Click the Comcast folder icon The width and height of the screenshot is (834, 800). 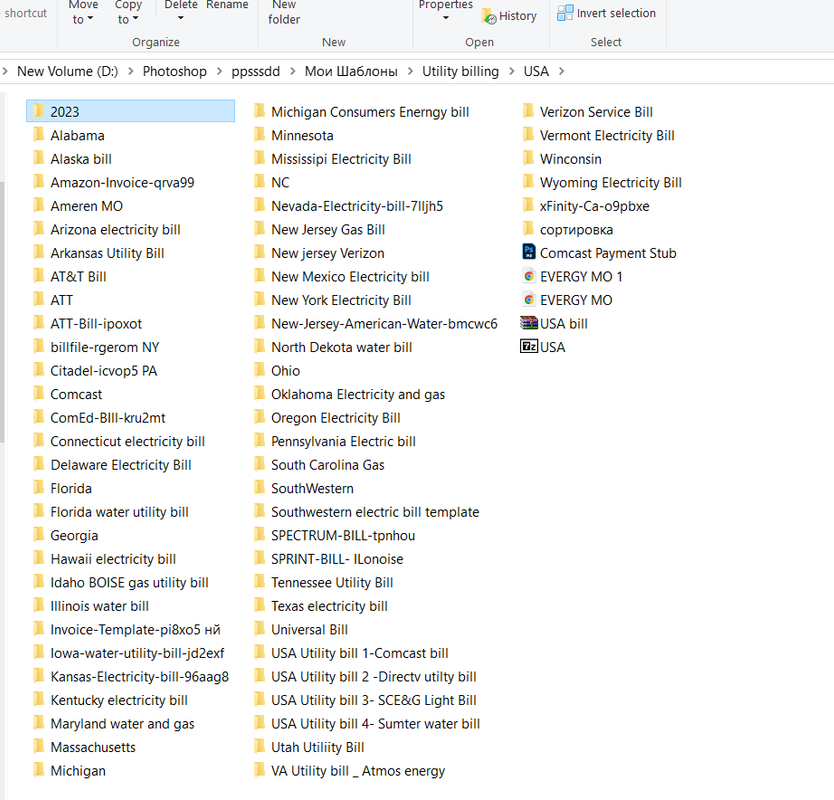tap(38, 394)
